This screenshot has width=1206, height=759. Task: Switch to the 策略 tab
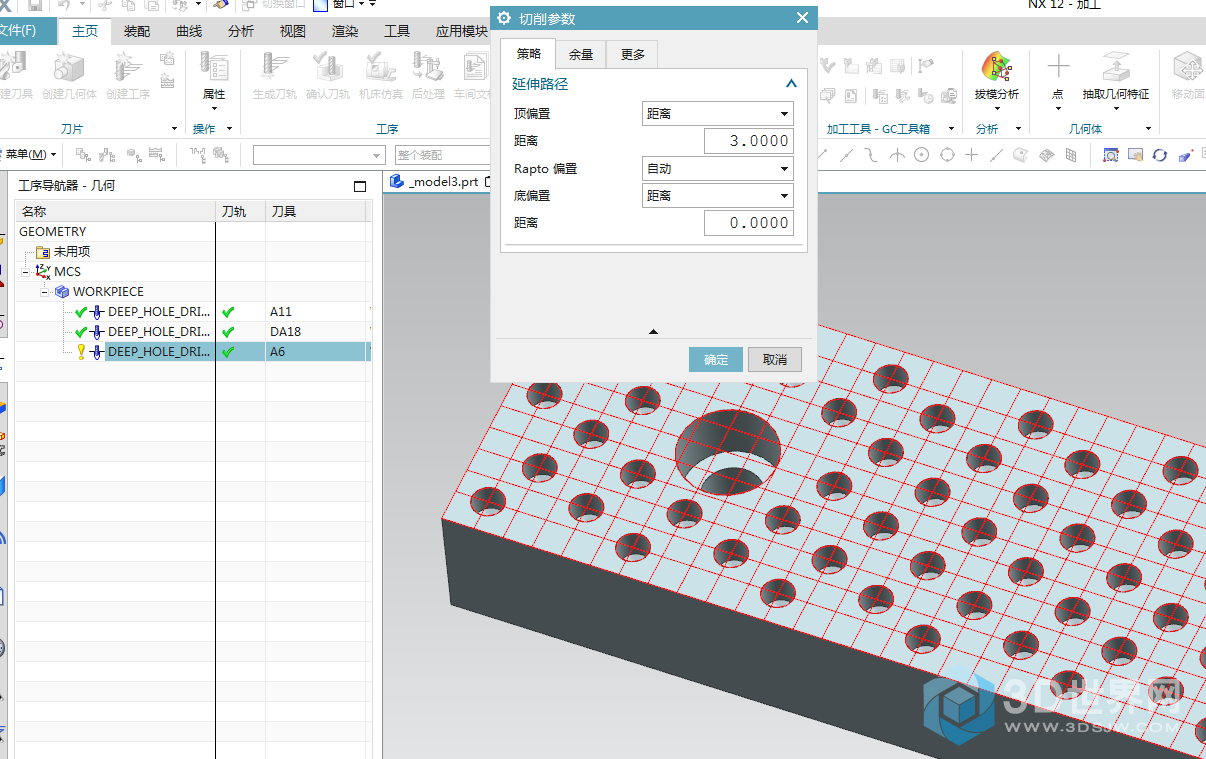529,55
